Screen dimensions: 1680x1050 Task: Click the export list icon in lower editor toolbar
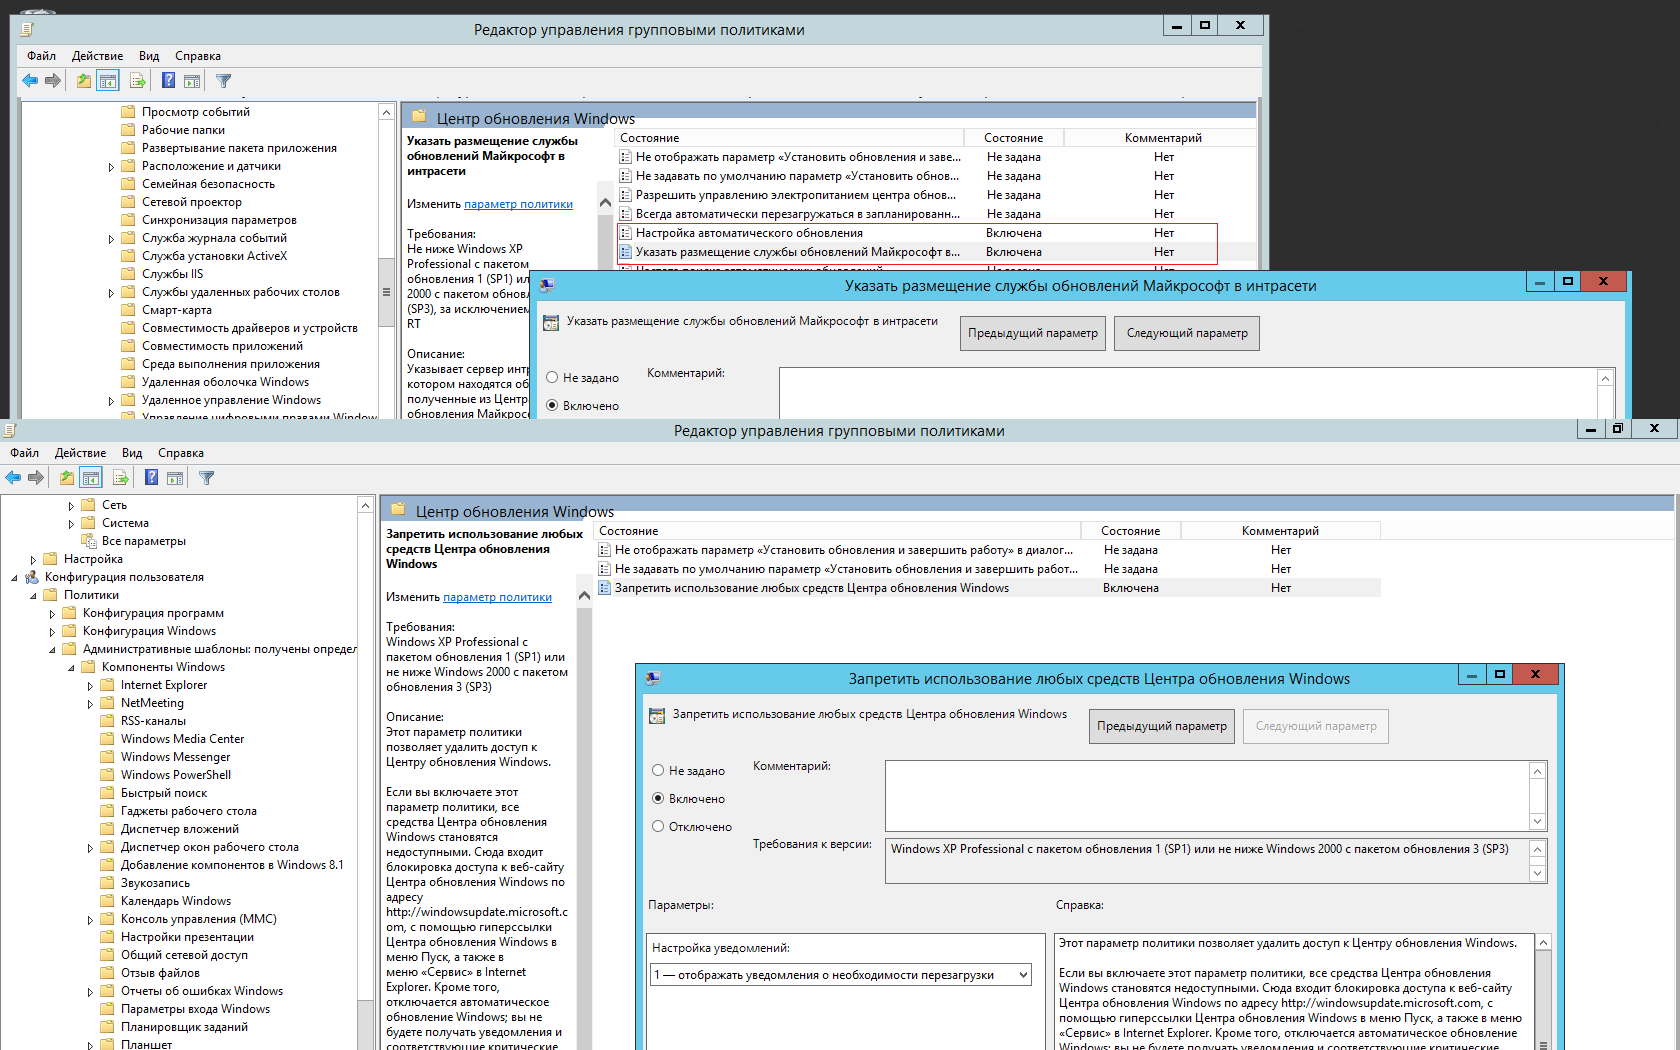click(x=121, y=478)
